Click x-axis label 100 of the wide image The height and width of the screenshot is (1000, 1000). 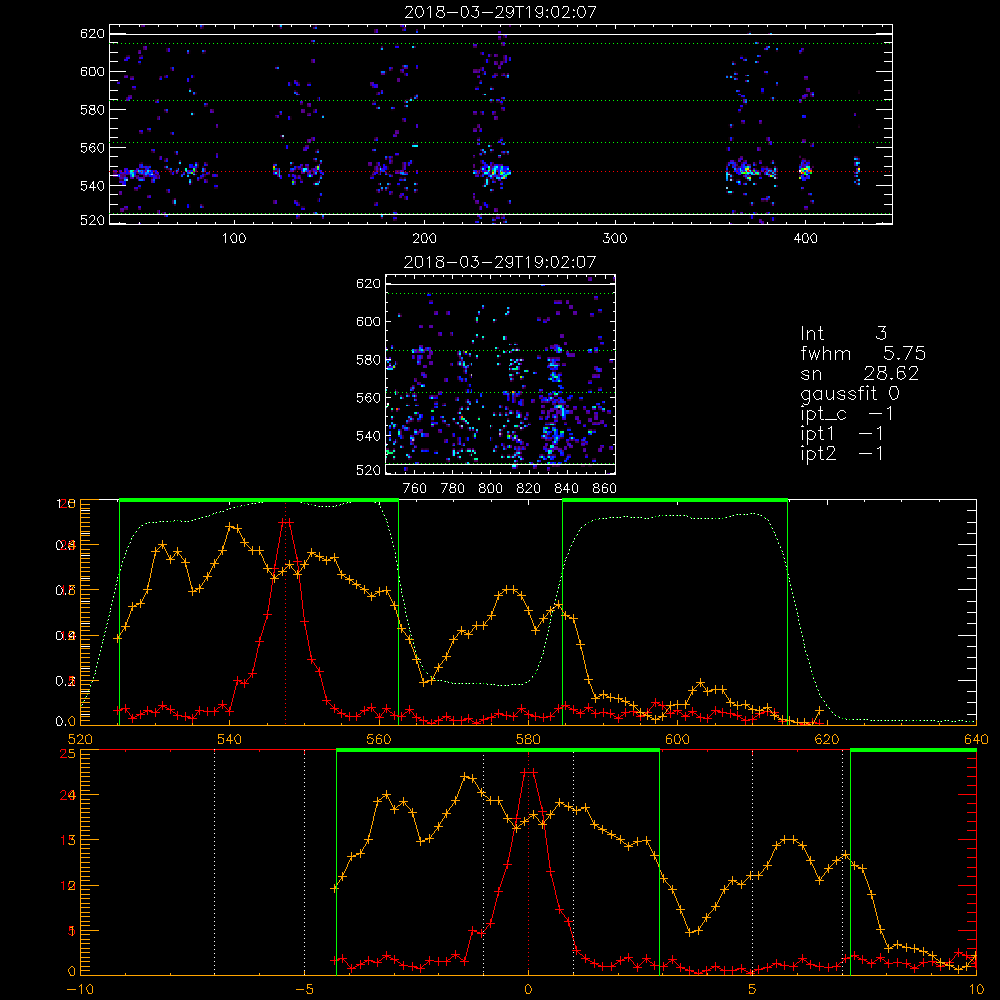tap(234, 239)
